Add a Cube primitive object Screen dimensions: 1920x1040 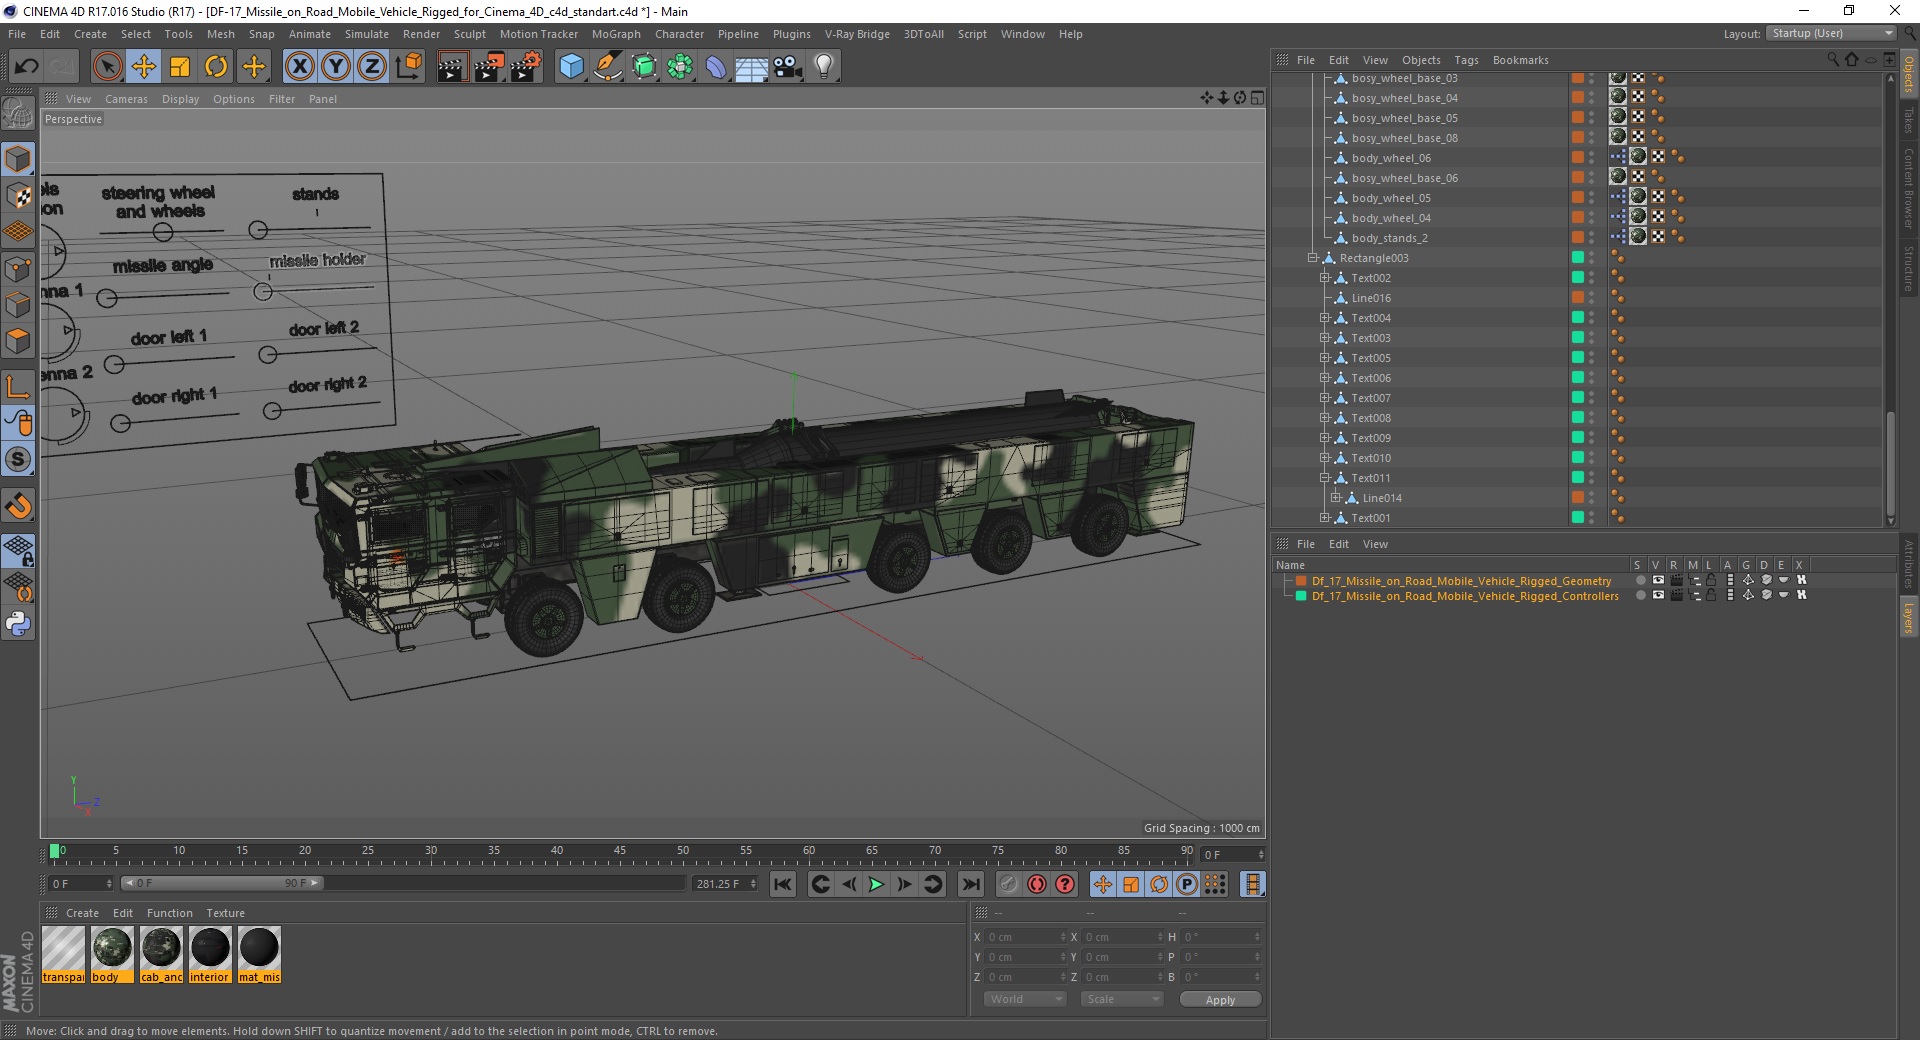coord(571,67)
